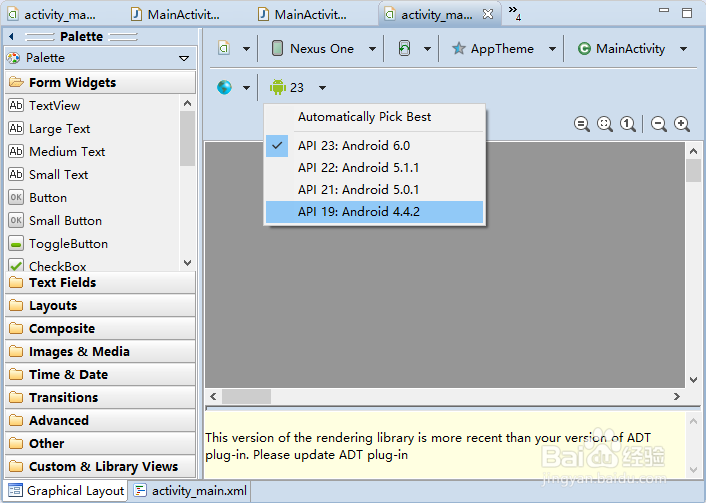Screen dimensions: 706x503
Task: Select API 23: Android 6.0
Action: 374,146
